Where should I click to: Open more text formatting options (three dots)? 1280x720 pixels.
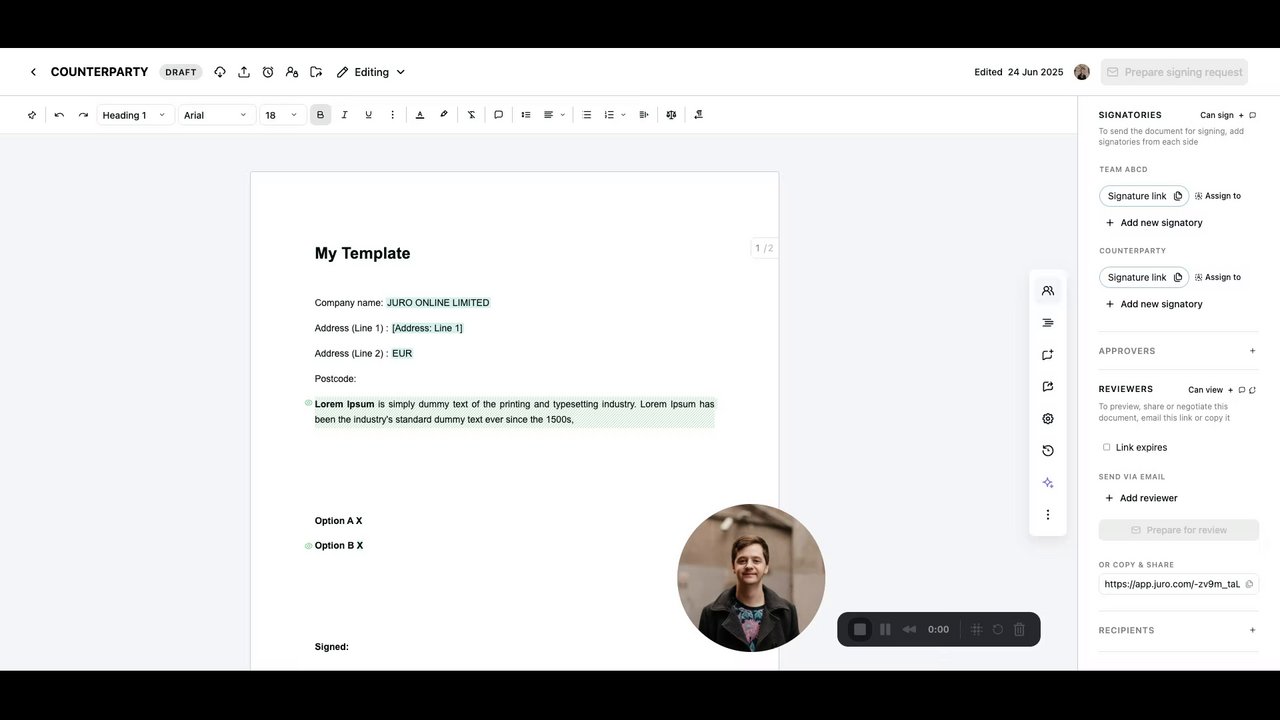pos(392,115)
